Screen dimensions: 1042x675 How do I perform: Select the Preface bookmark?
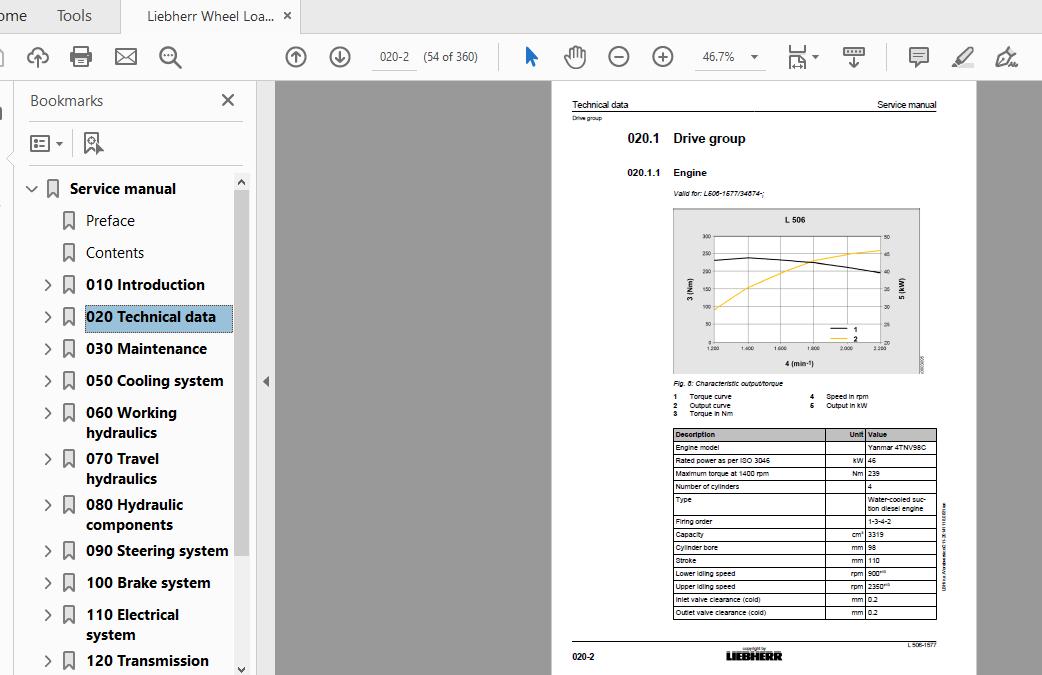[x=112, y=220]
